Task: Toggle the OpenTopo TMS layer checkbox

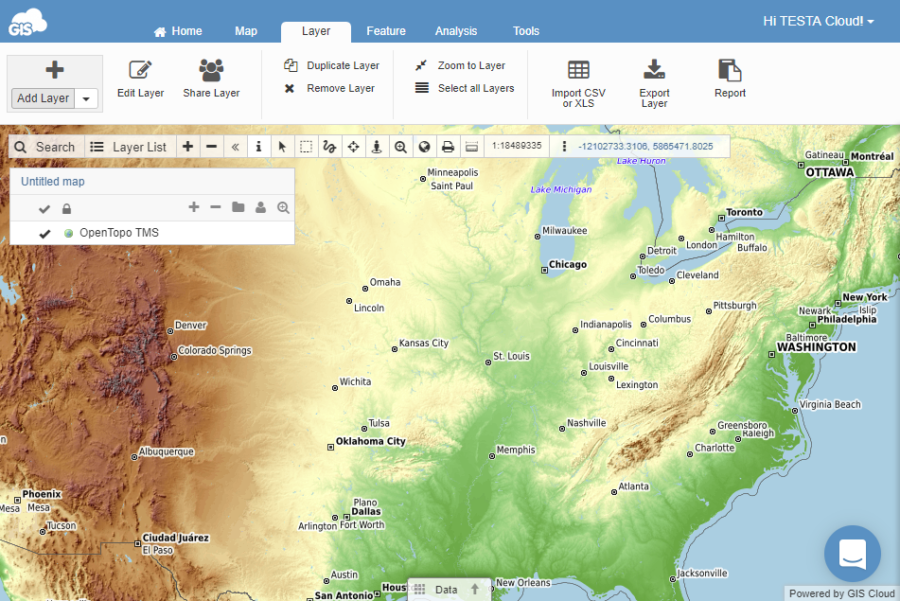Action: 45,232
